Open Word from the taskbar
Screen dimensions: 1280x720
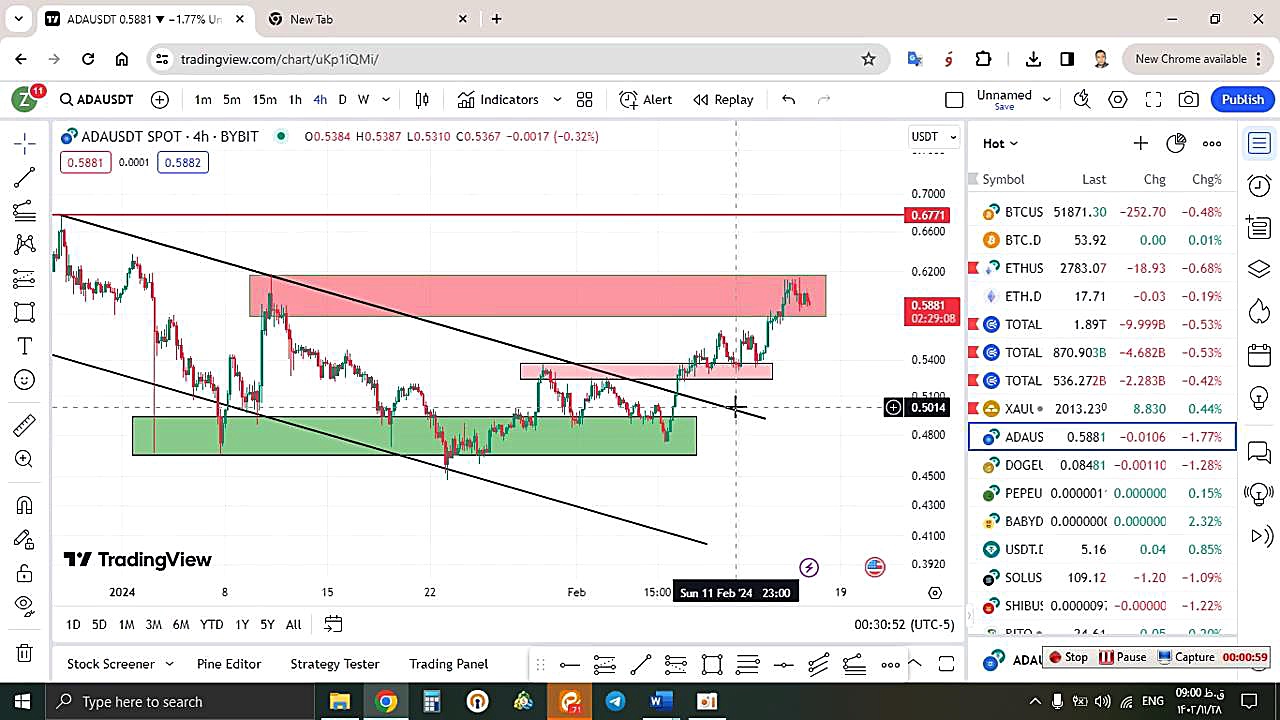click(x=660, y=701)
